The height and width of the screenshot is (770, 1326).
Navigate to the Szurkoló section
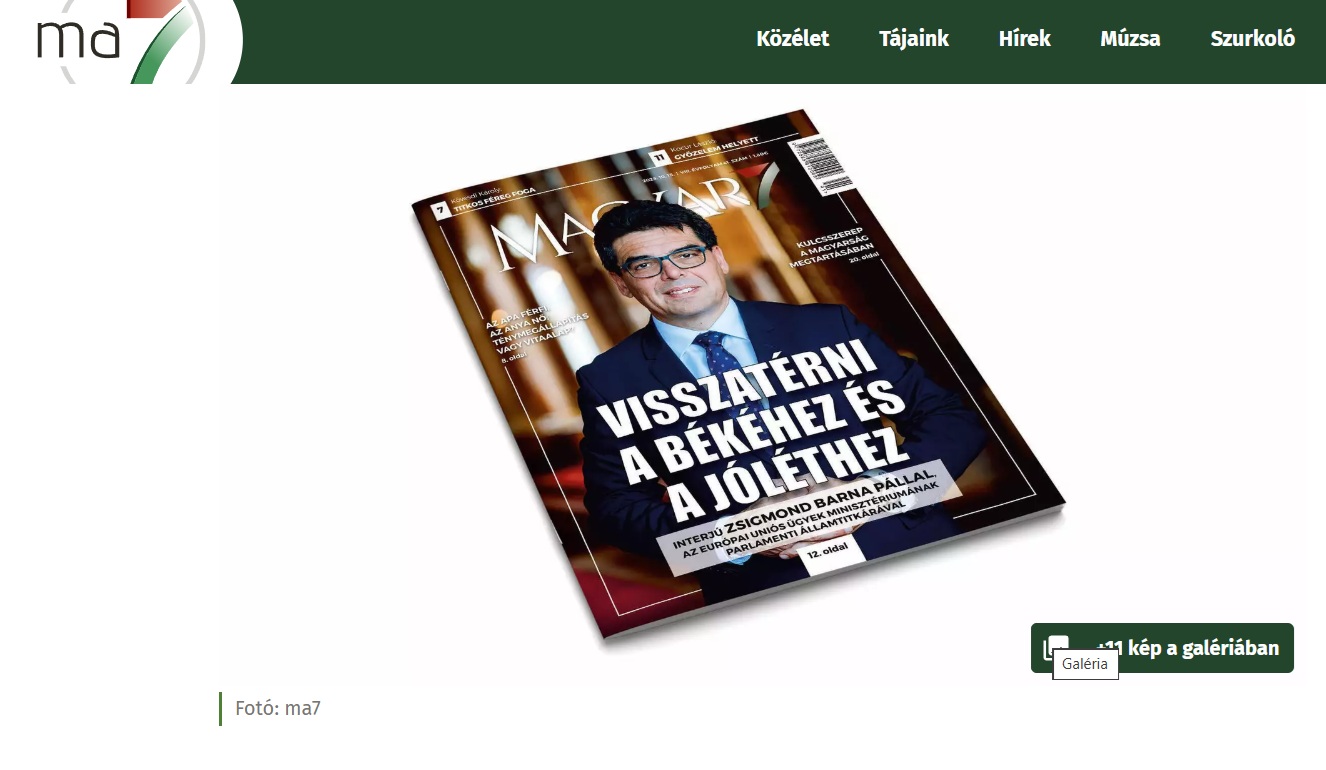coord(1252,39)
